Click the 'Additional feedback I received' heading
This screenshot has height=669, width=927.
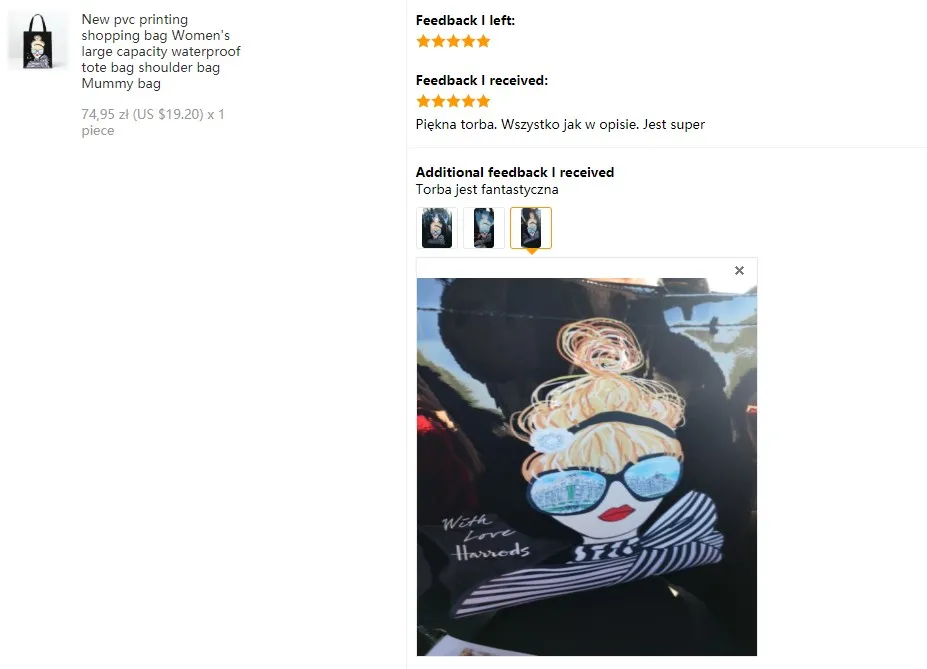[x=514, y=173]
